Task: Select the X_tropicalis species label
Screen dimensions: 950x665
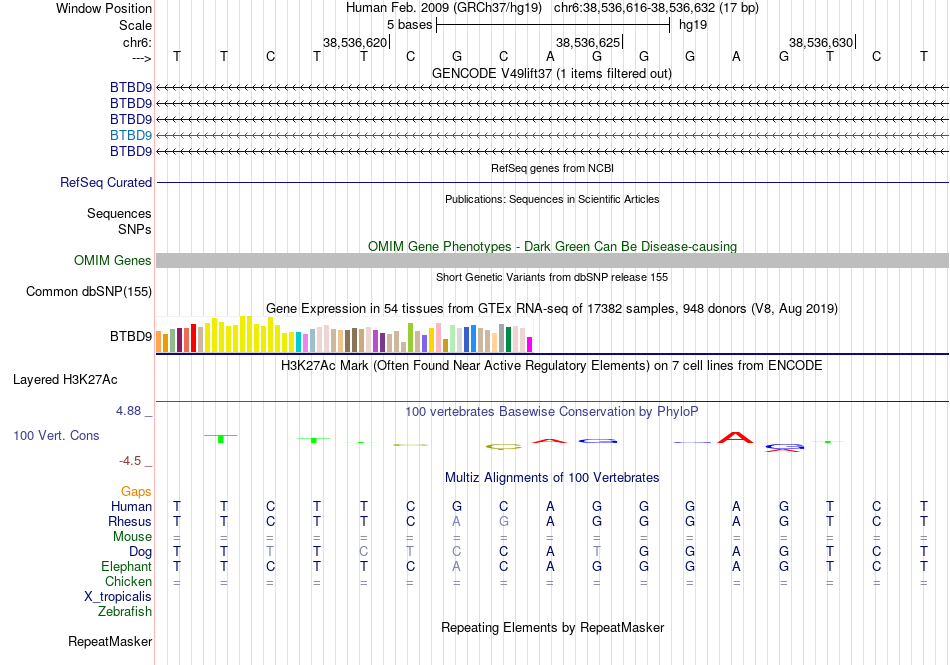Action: [118, 597]
